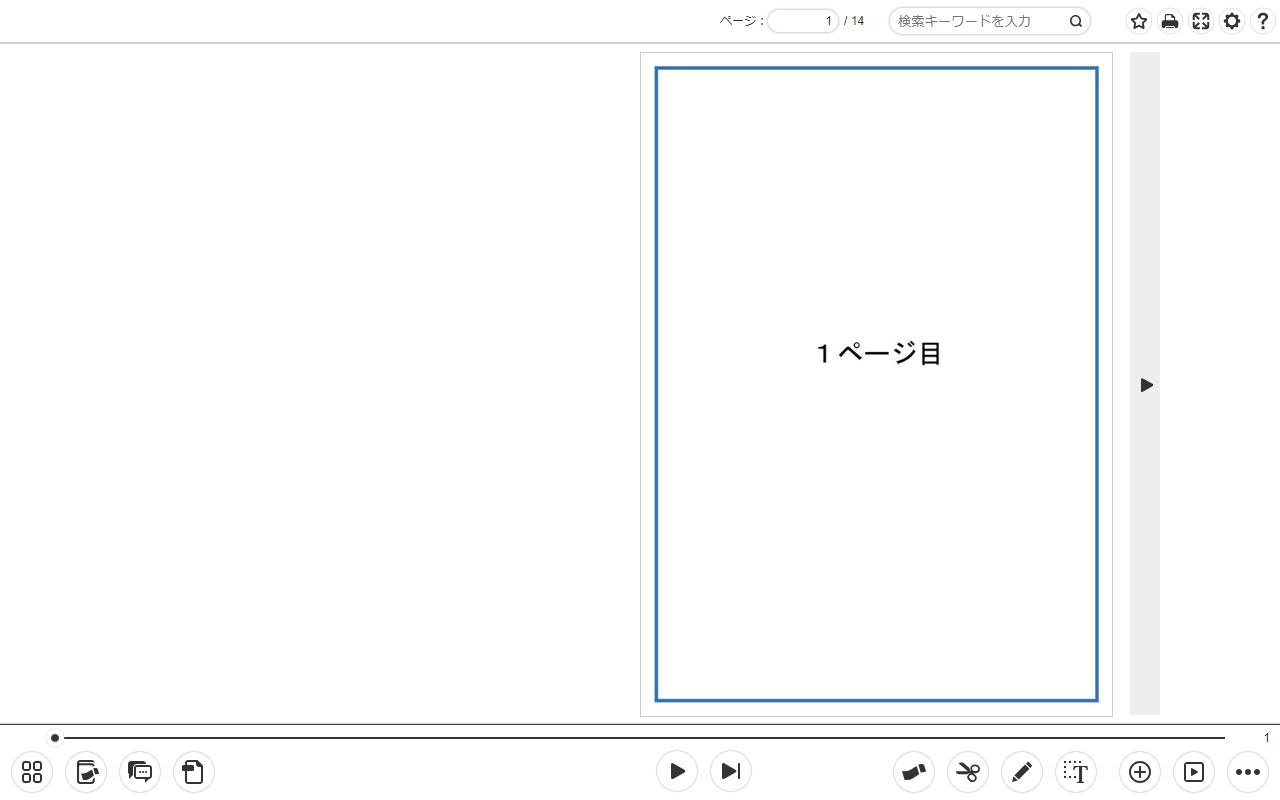1280x800 pixels.
Task: Click the page position slider handle
Action: pos(55,738)
